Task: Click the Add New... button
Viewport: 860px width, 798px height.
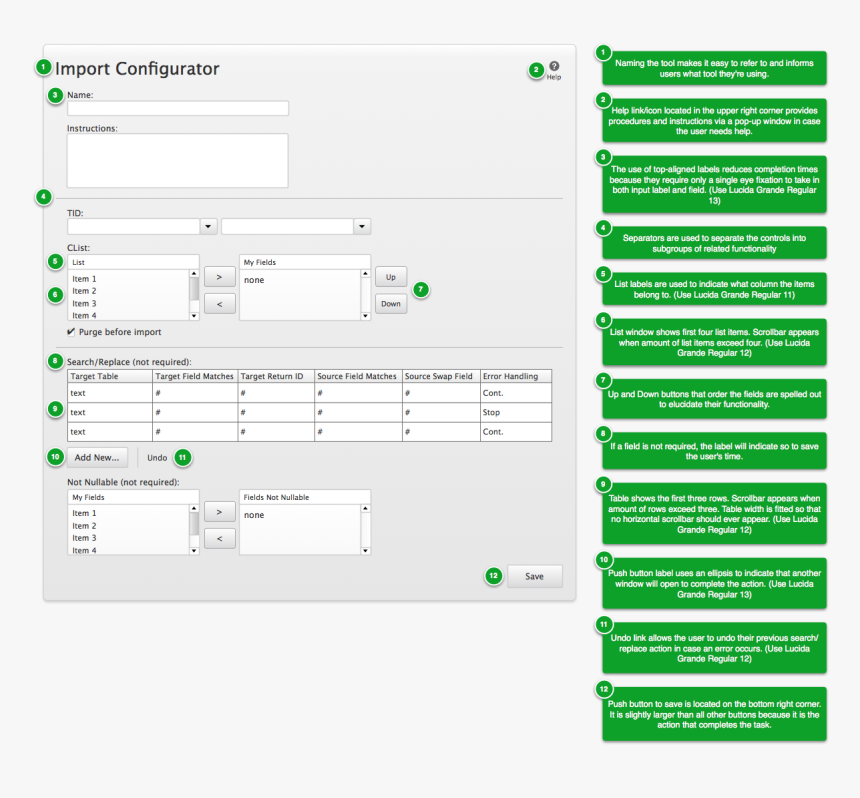Action: (97, 457)
